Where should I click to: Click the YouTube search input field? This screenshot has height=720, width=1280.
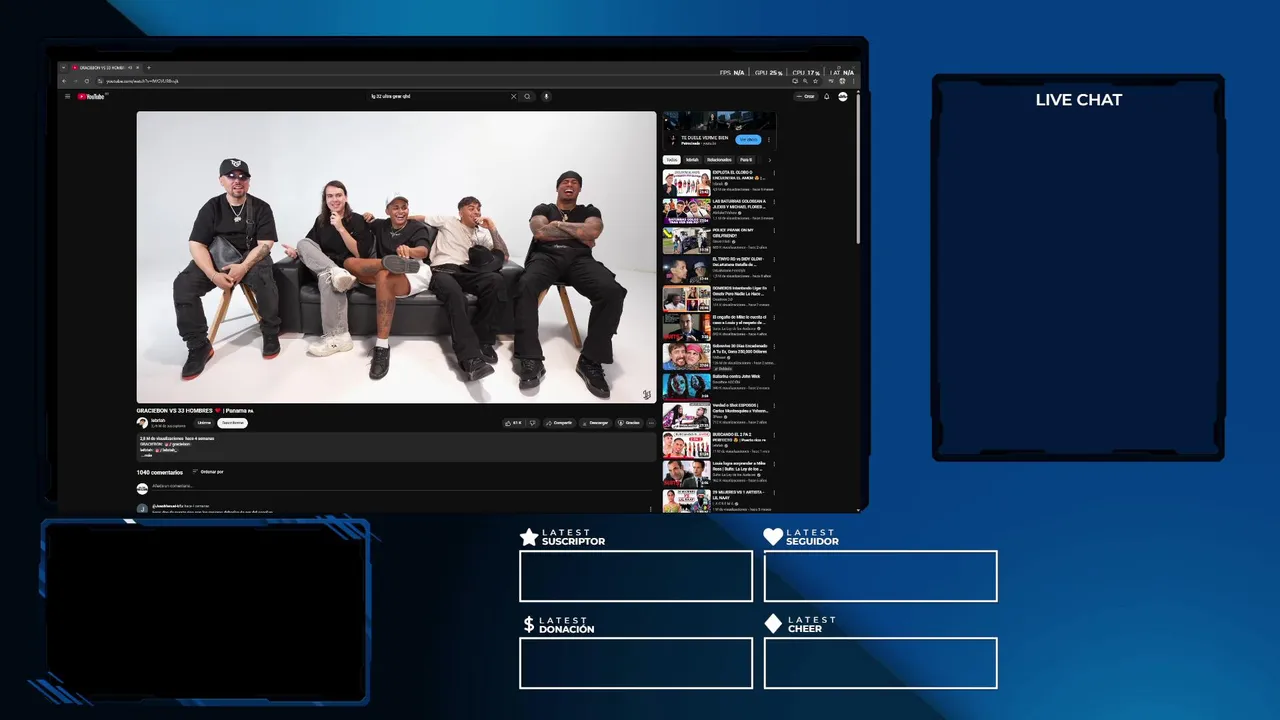438,96
